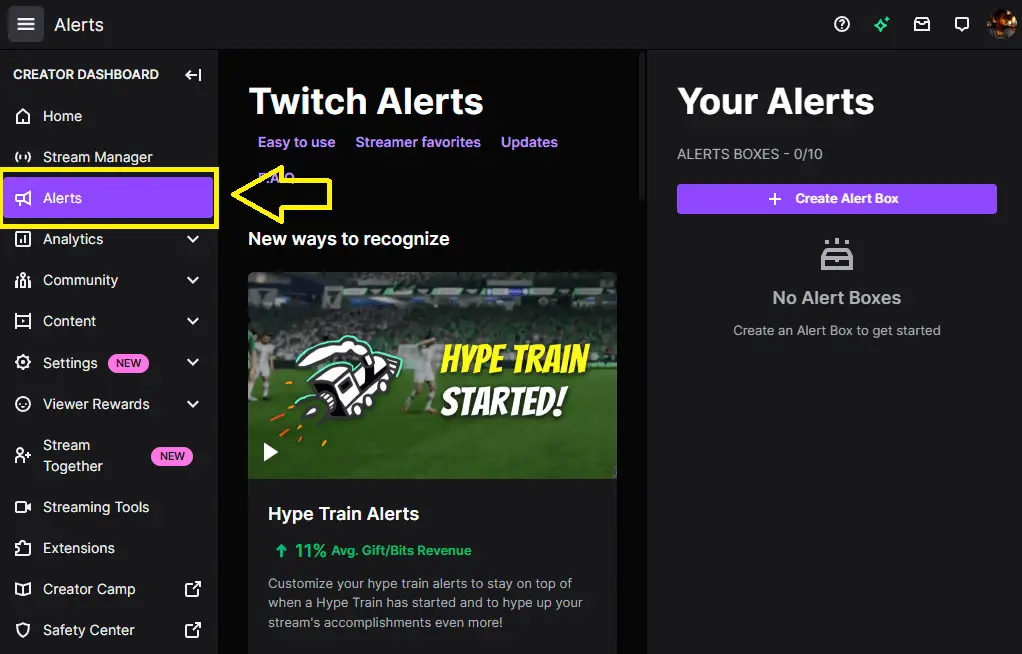Image resolution: width=1022 pixels, height=654 pixels.
Task: Click the Alerts page title in header
Action: click(79, 25)
